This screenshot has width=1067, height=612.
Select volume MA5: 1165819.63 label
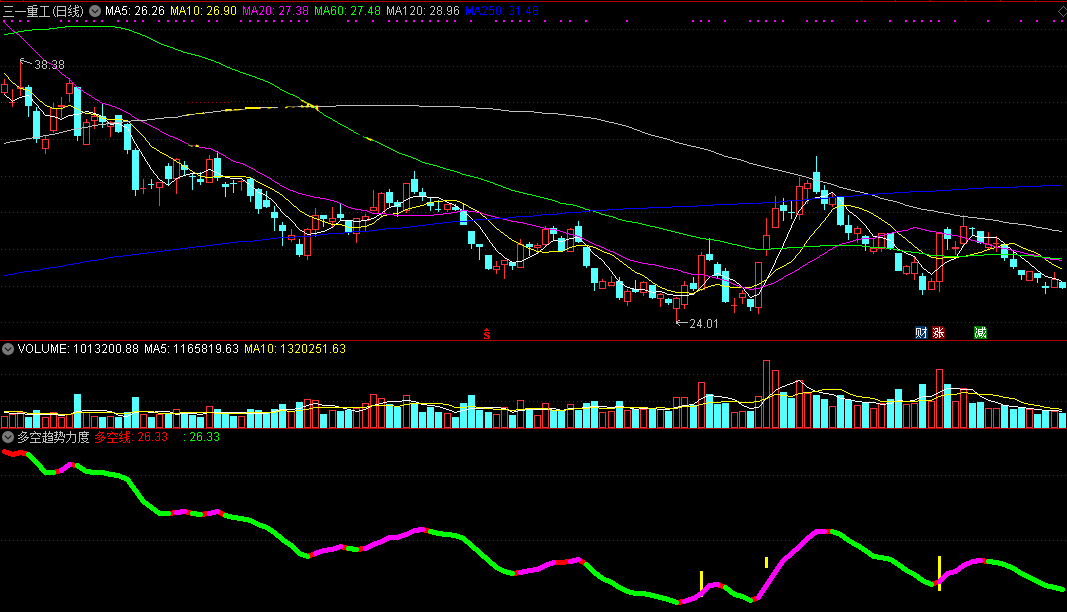point(191,349)
